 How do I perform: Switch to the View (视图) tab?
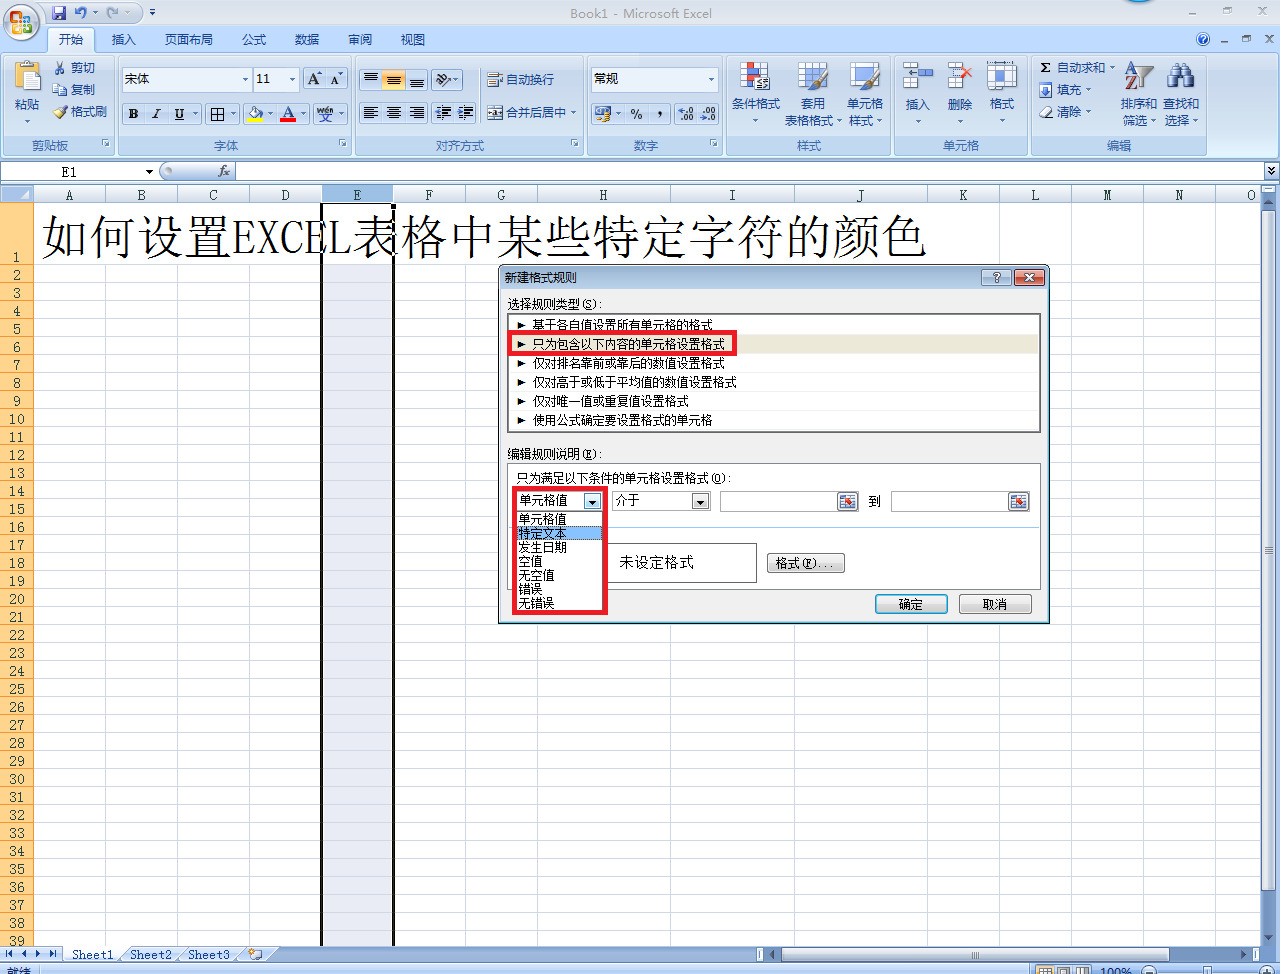pyautogui.click(x=413, y=40)
